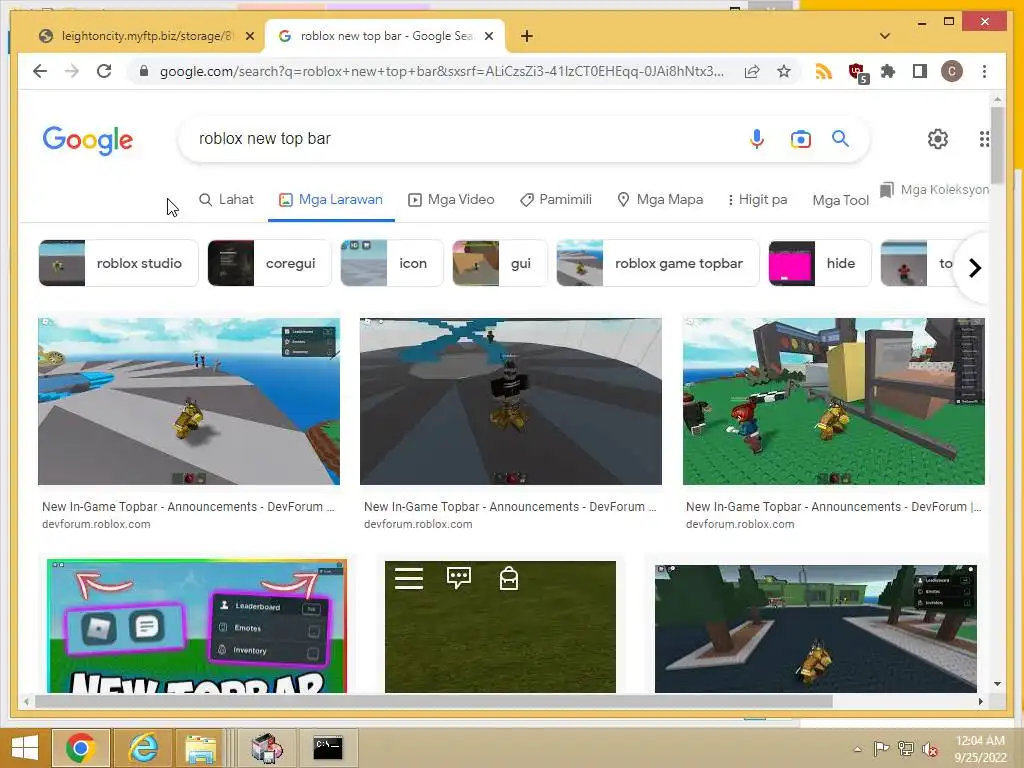
Task: Open Google quick settings gear
Action: (x=938, y=138)
